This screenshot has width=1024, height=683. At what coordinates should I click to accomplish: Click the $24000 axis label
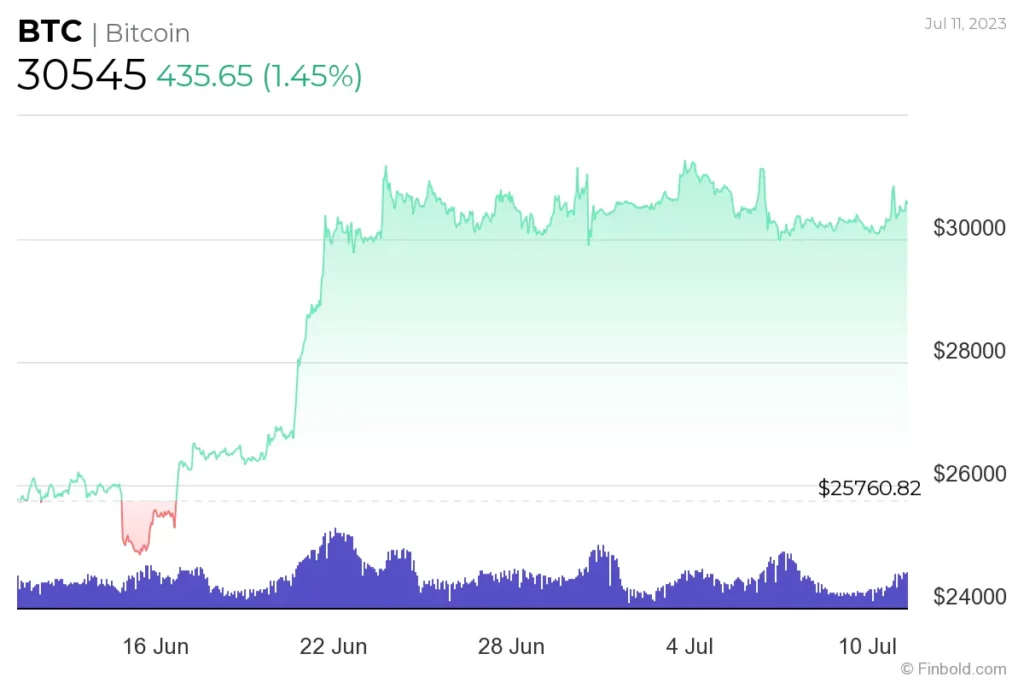969,596
